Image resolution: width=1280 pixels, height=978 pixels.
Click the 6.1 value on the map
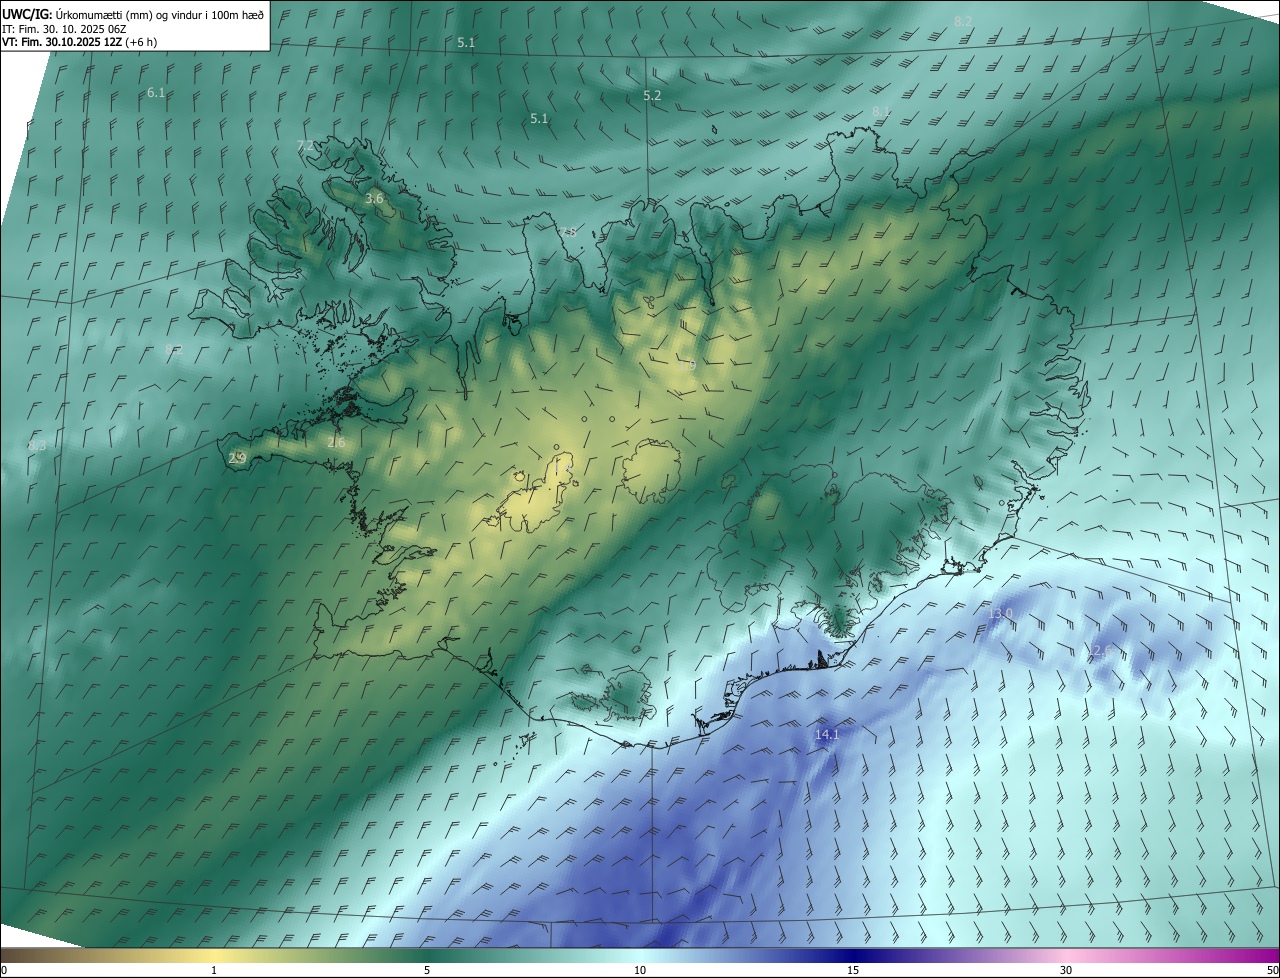[x=156, y=92]
